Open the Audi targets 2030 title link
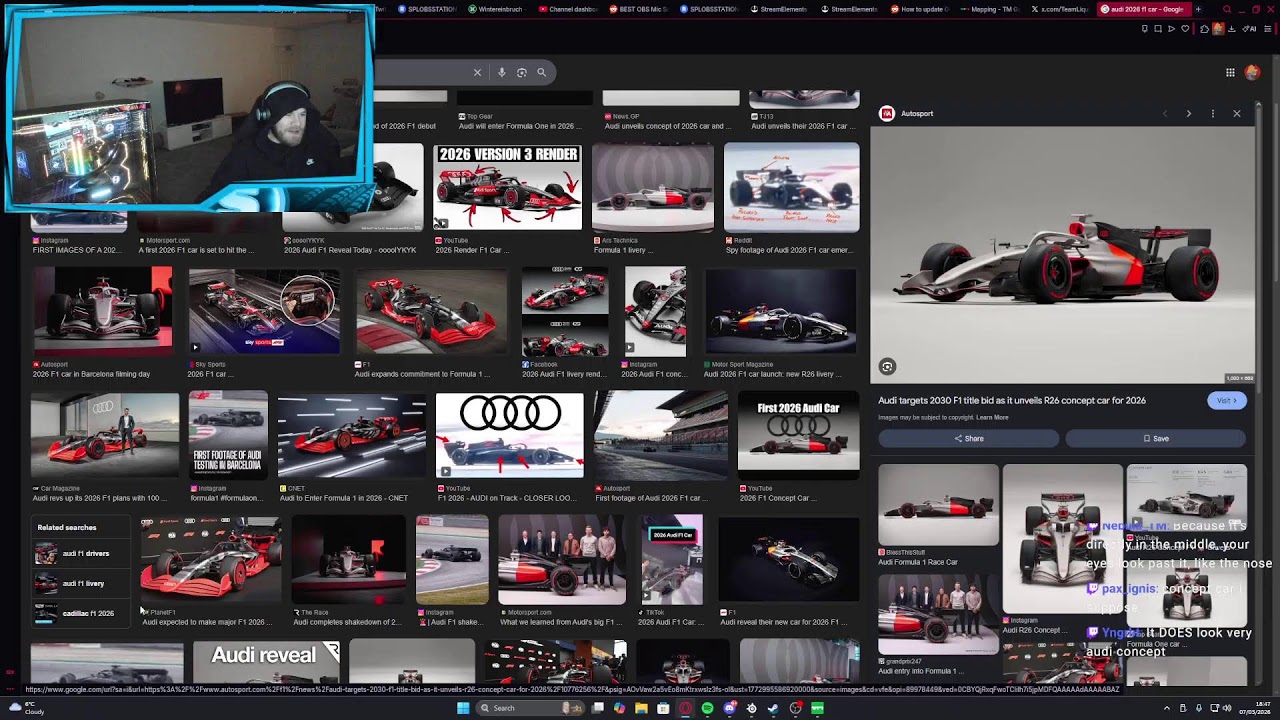This screenshot has height=720, width=1280. 1012,400
